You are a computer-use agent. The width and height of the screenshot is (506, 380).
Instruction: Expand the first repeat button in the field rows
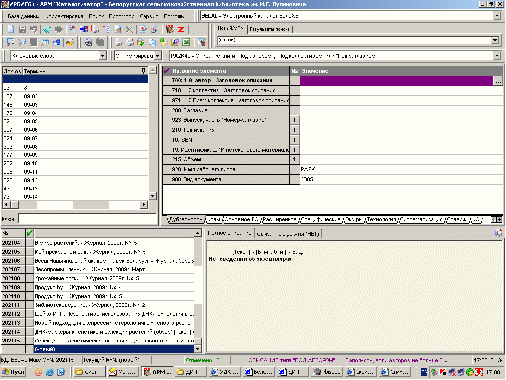(294, 120)
